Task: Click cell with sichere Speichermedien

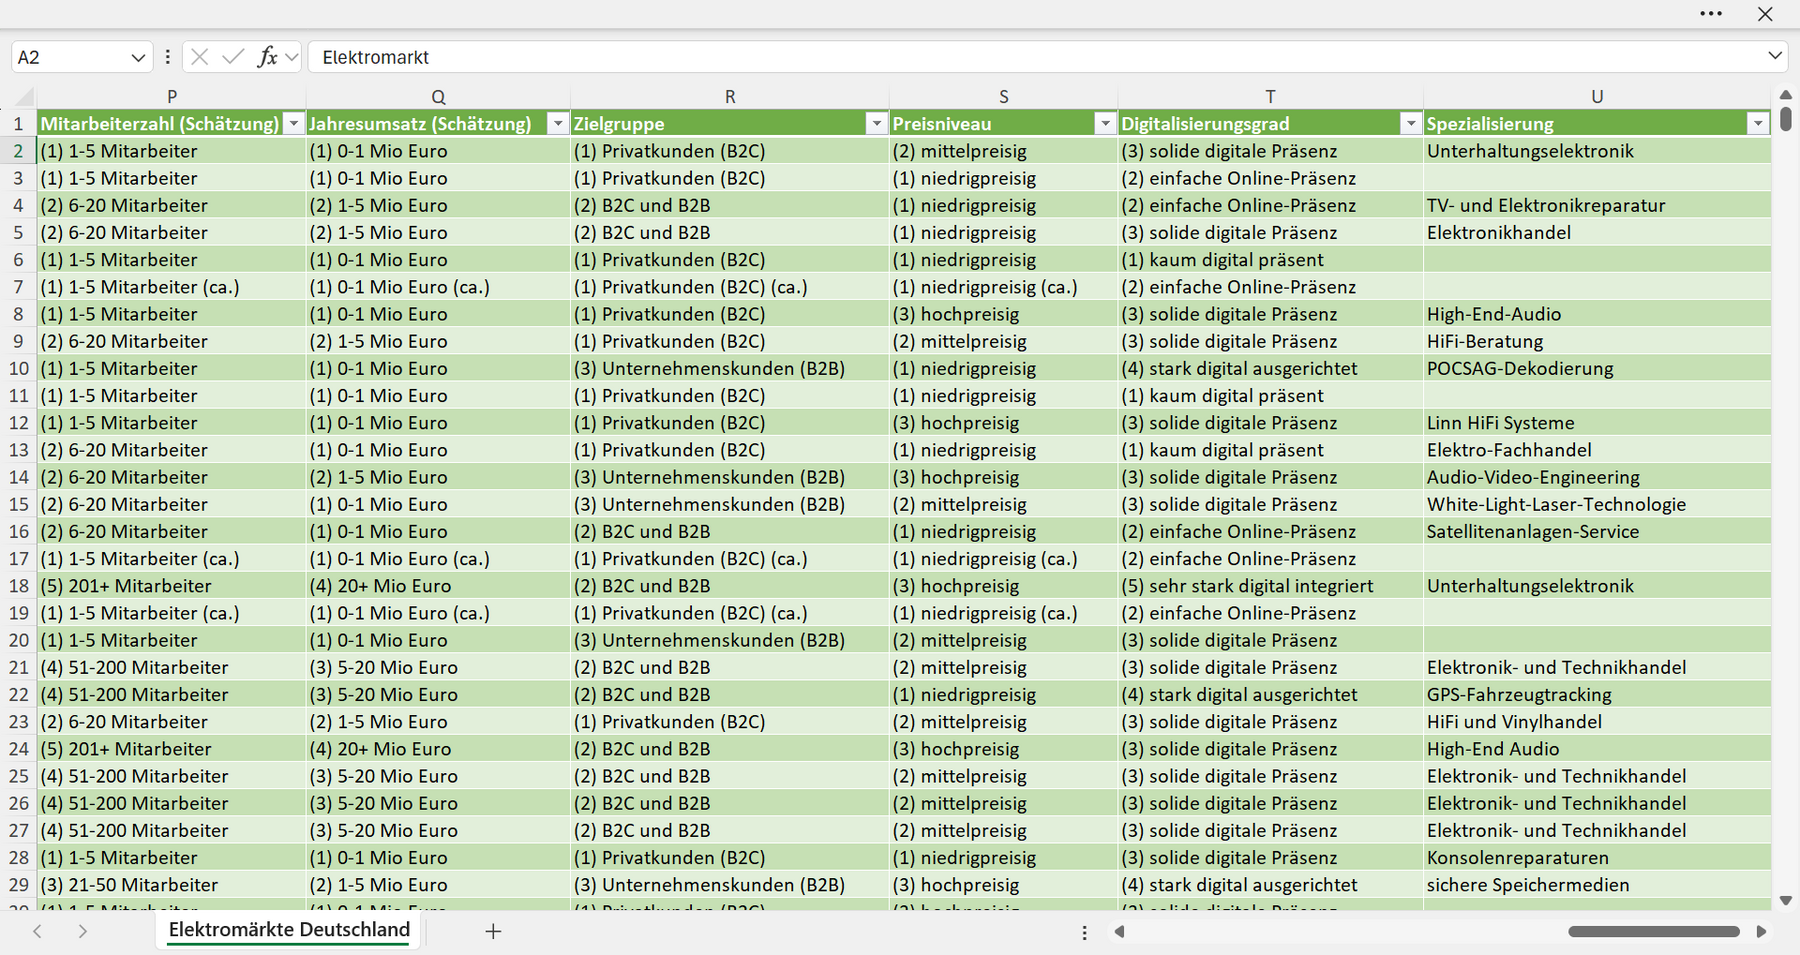Action: point(1597,885)
